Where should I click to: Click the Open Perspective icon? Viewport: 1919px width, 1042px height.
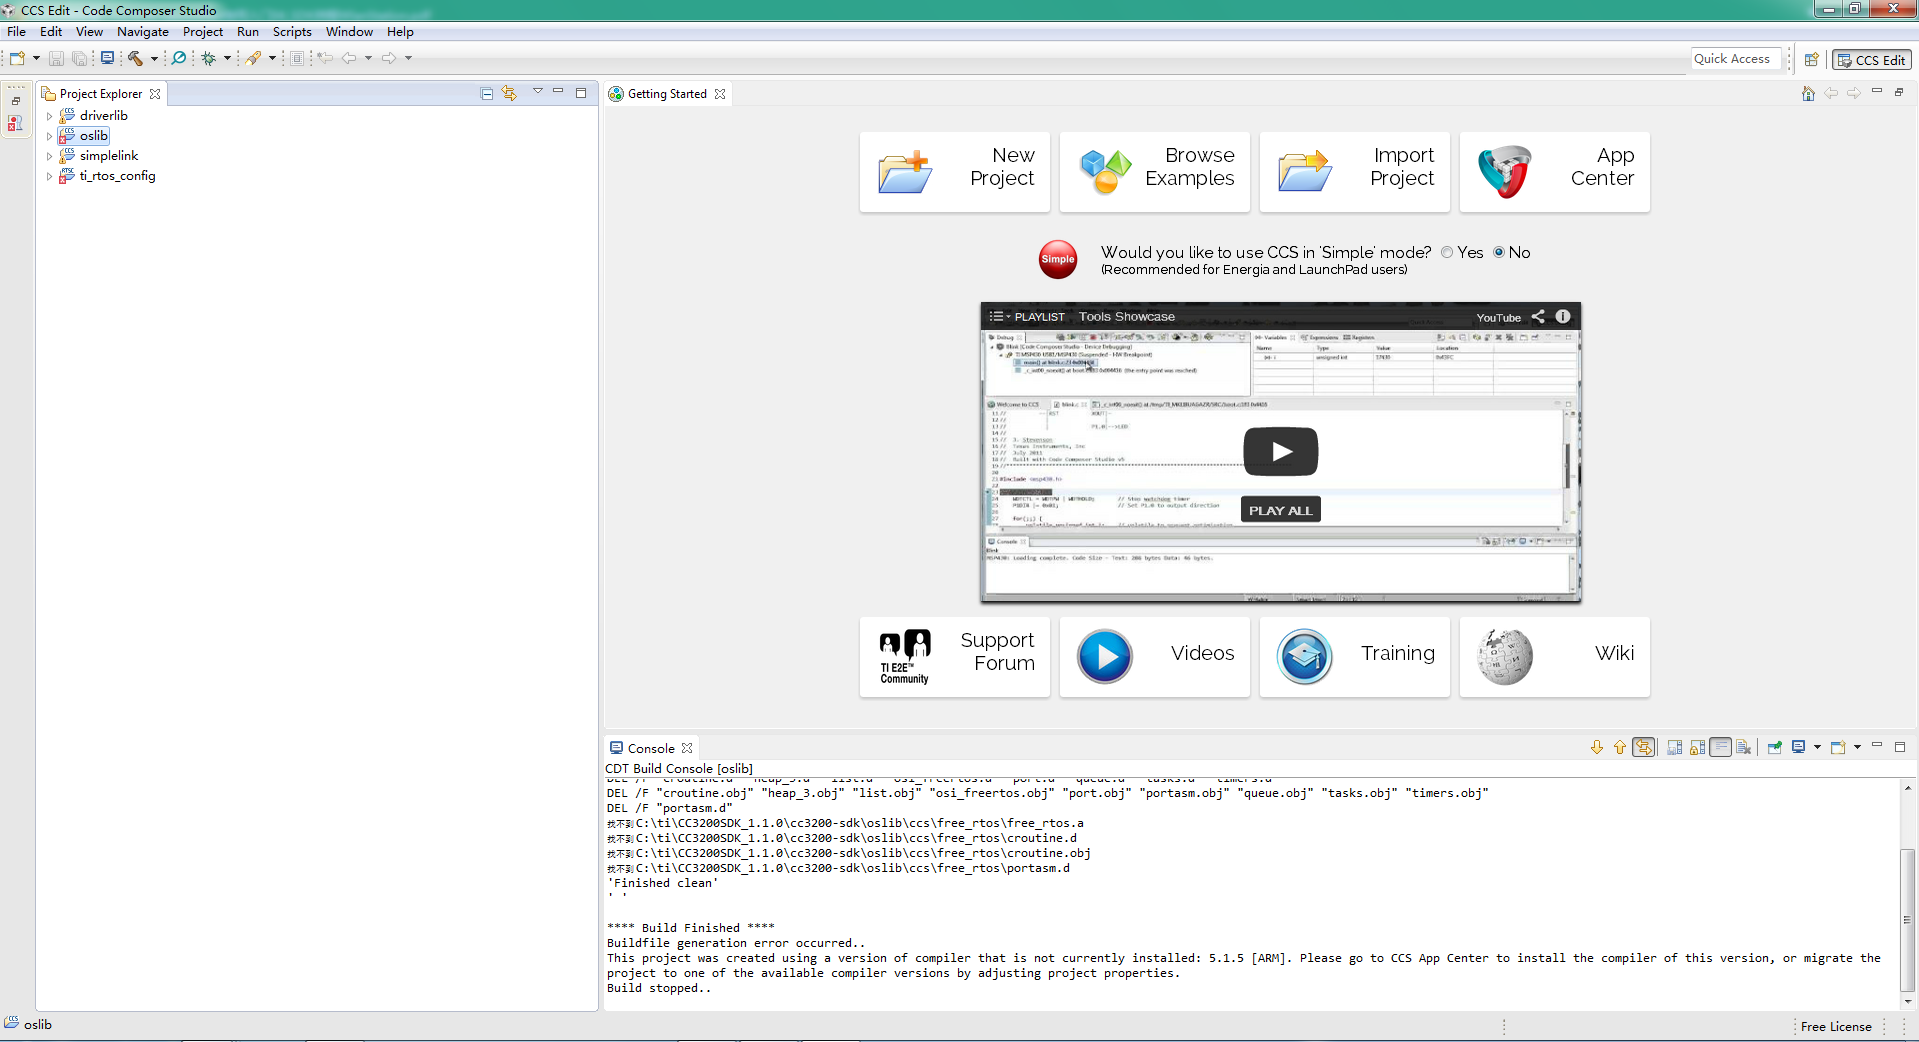[1811, 60]
